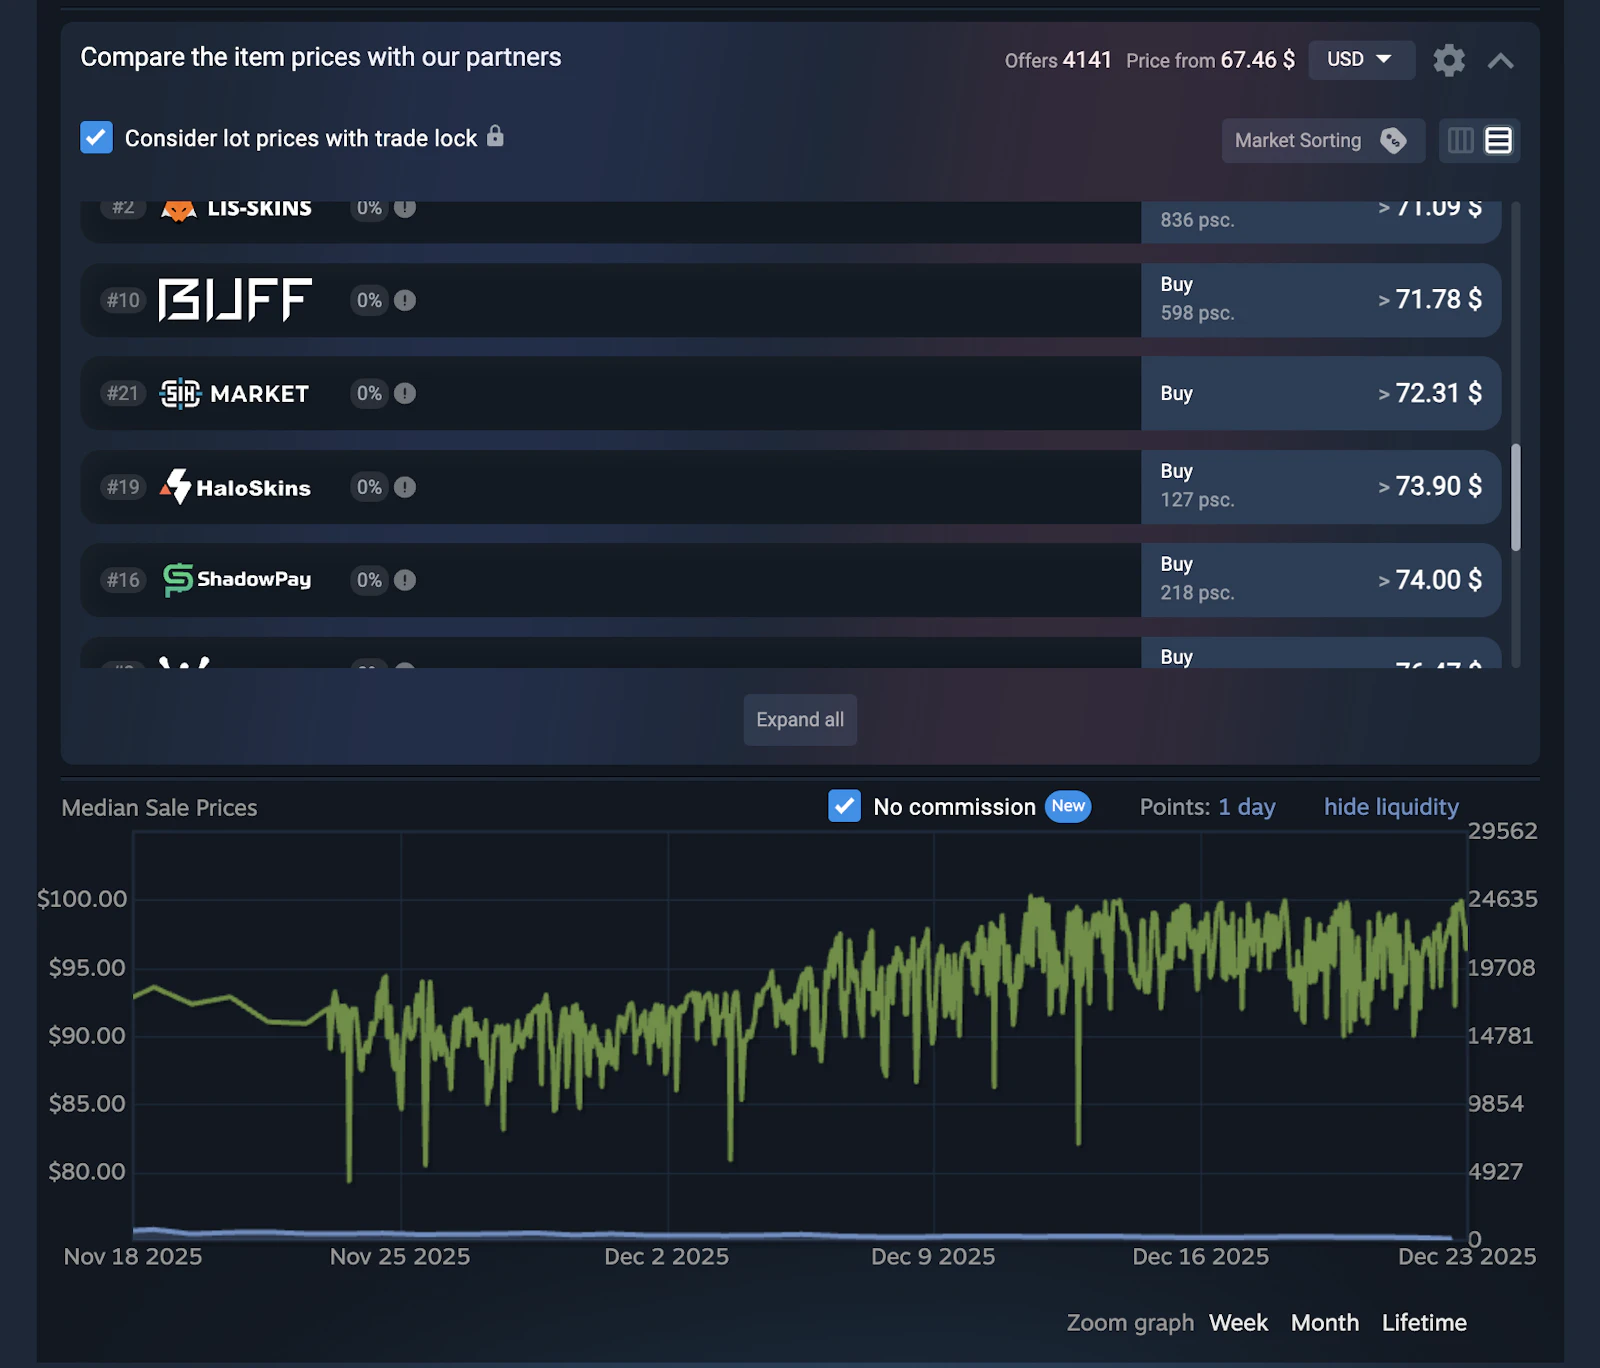The width and height of the screenshot is (1600, 1368).
Task: Open the ShadowPay logo
Action: (x=237, y=580)
